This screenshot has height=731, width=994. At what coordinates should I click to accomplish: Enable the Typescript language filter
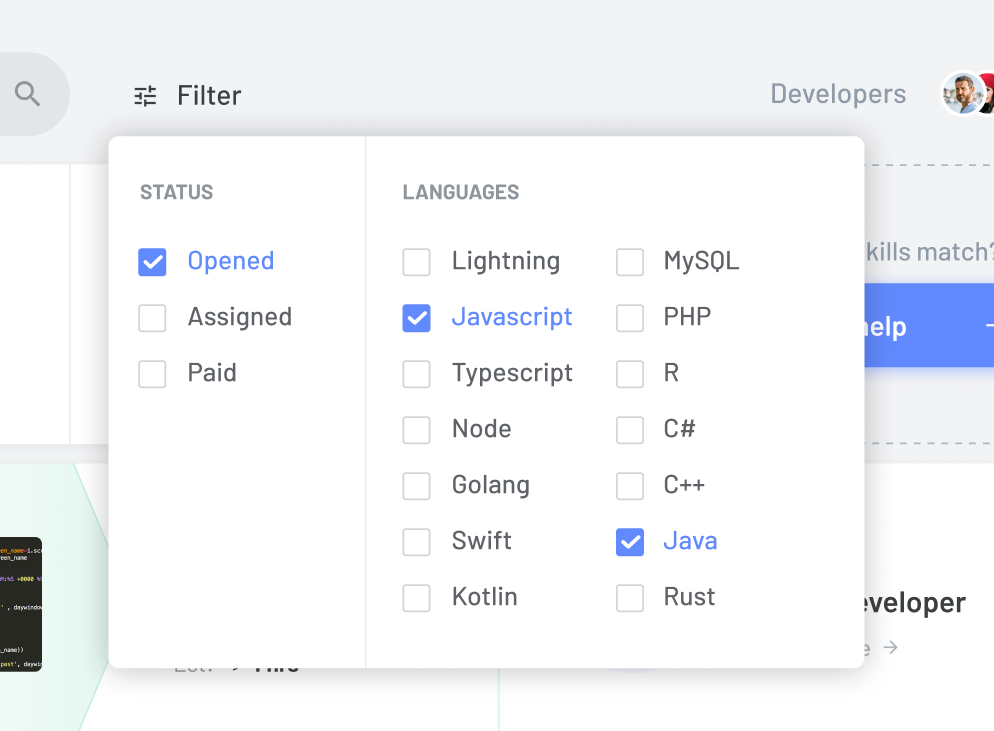pyautogui.click(x=417, y=374)
